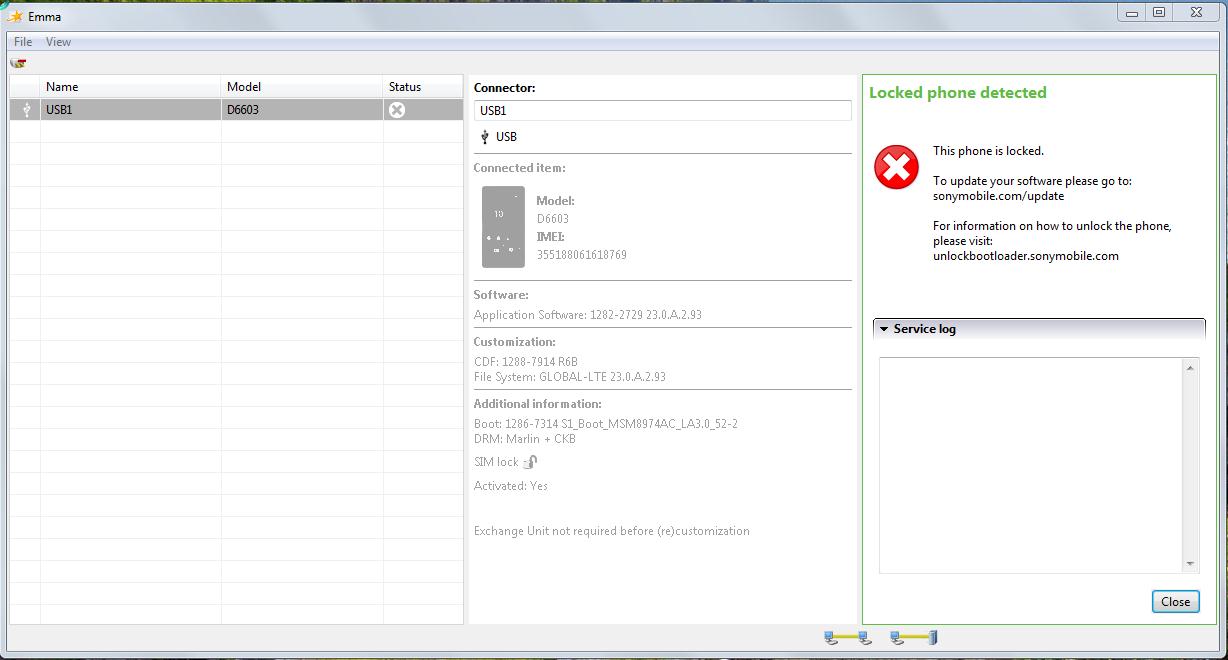Screen dimensions: 1228x660
Task: Click the failed status icon for USB1
Action: tap(397, 110)
